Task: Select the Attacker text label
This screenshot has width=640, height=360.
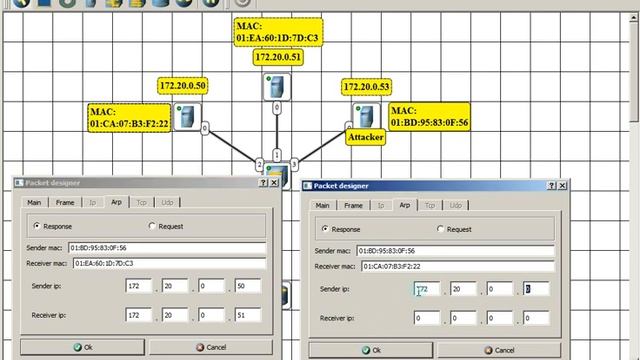Action: coord(366,137)
